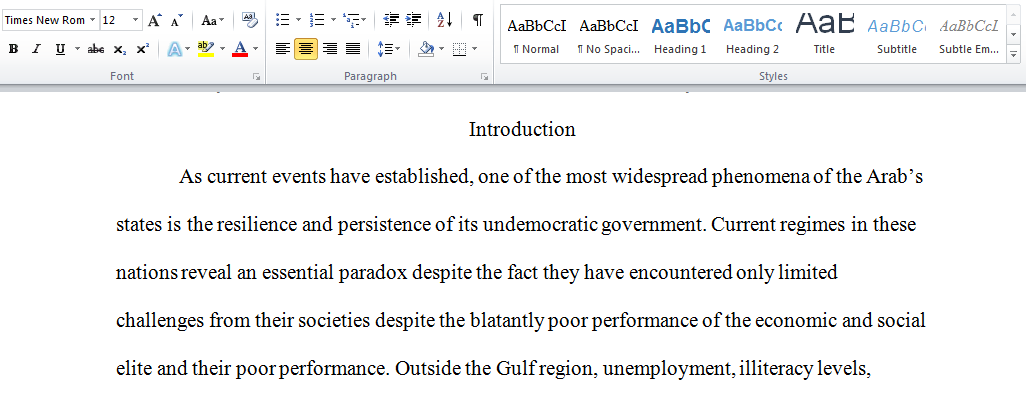Show paragraph marks with pilcrow icon

(478, 20)
